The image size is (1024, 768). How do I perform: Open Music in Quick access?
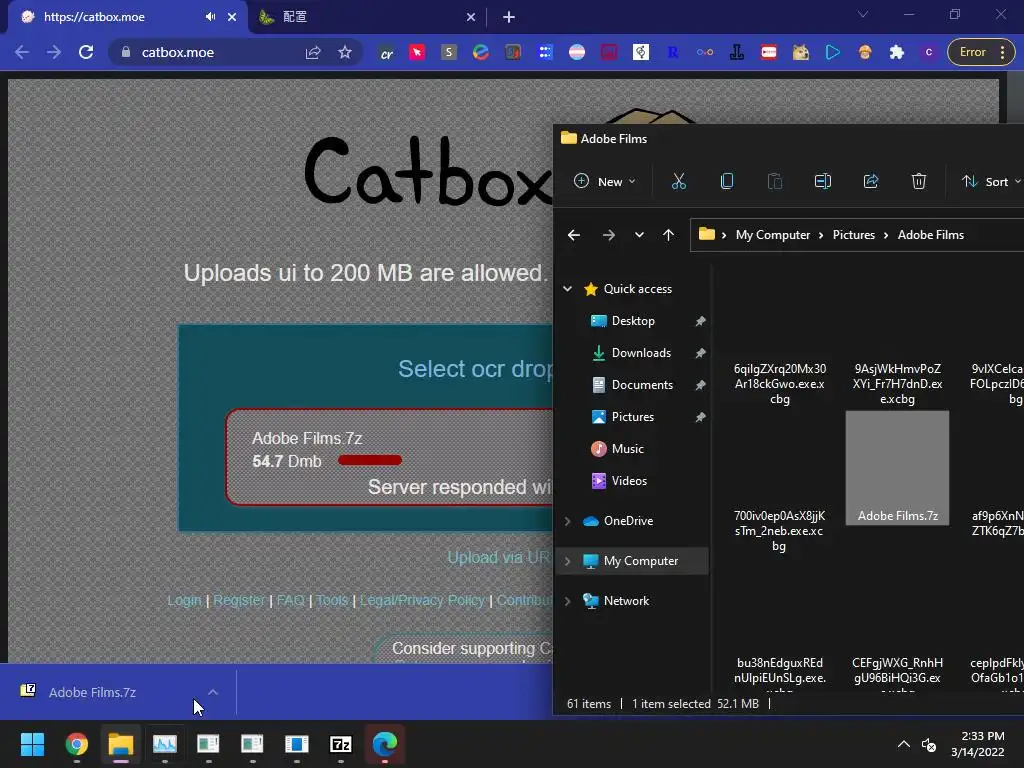[628, 449]
